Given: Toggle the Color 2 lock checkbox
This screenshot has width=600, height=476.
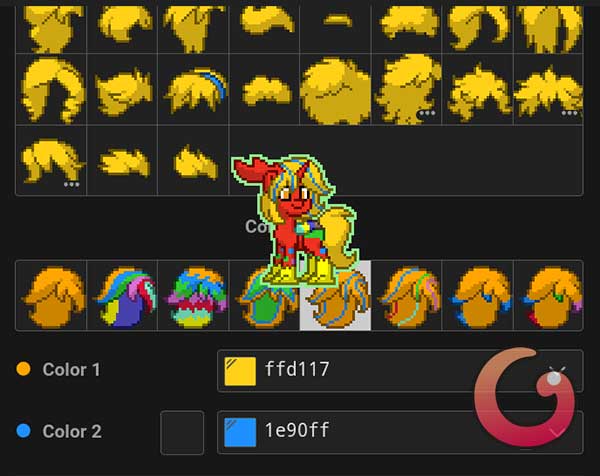Looking at the screenshot, I should 182,432.
